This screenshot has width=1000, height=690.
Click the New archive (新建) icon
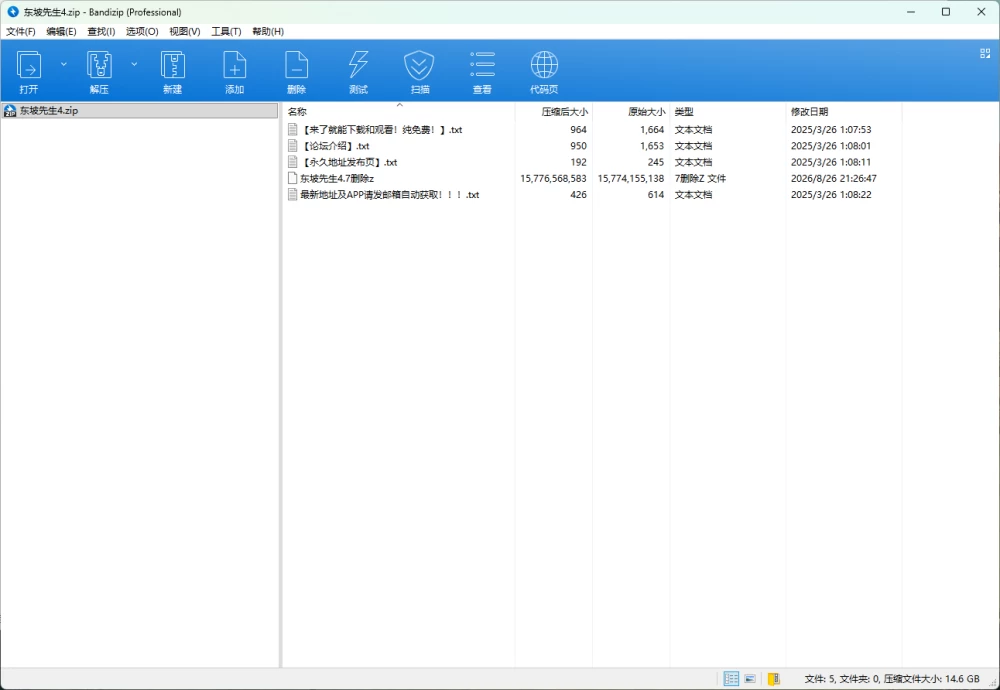[x=172, y=66]
